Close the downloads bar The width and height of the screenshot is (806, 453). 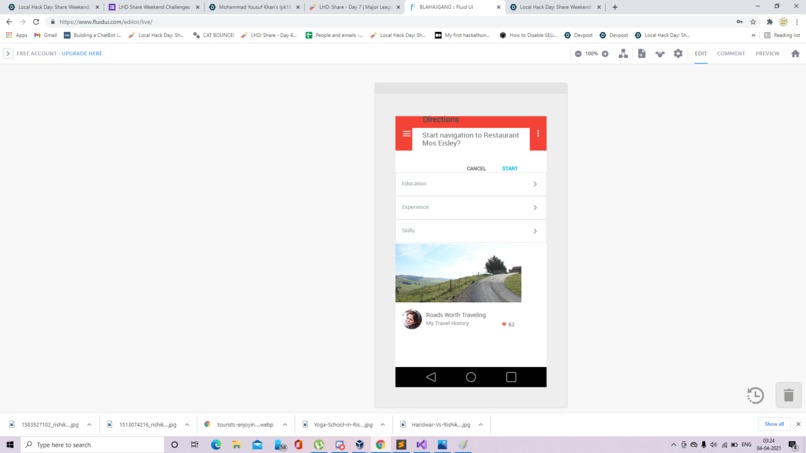[x=798, y=424]
